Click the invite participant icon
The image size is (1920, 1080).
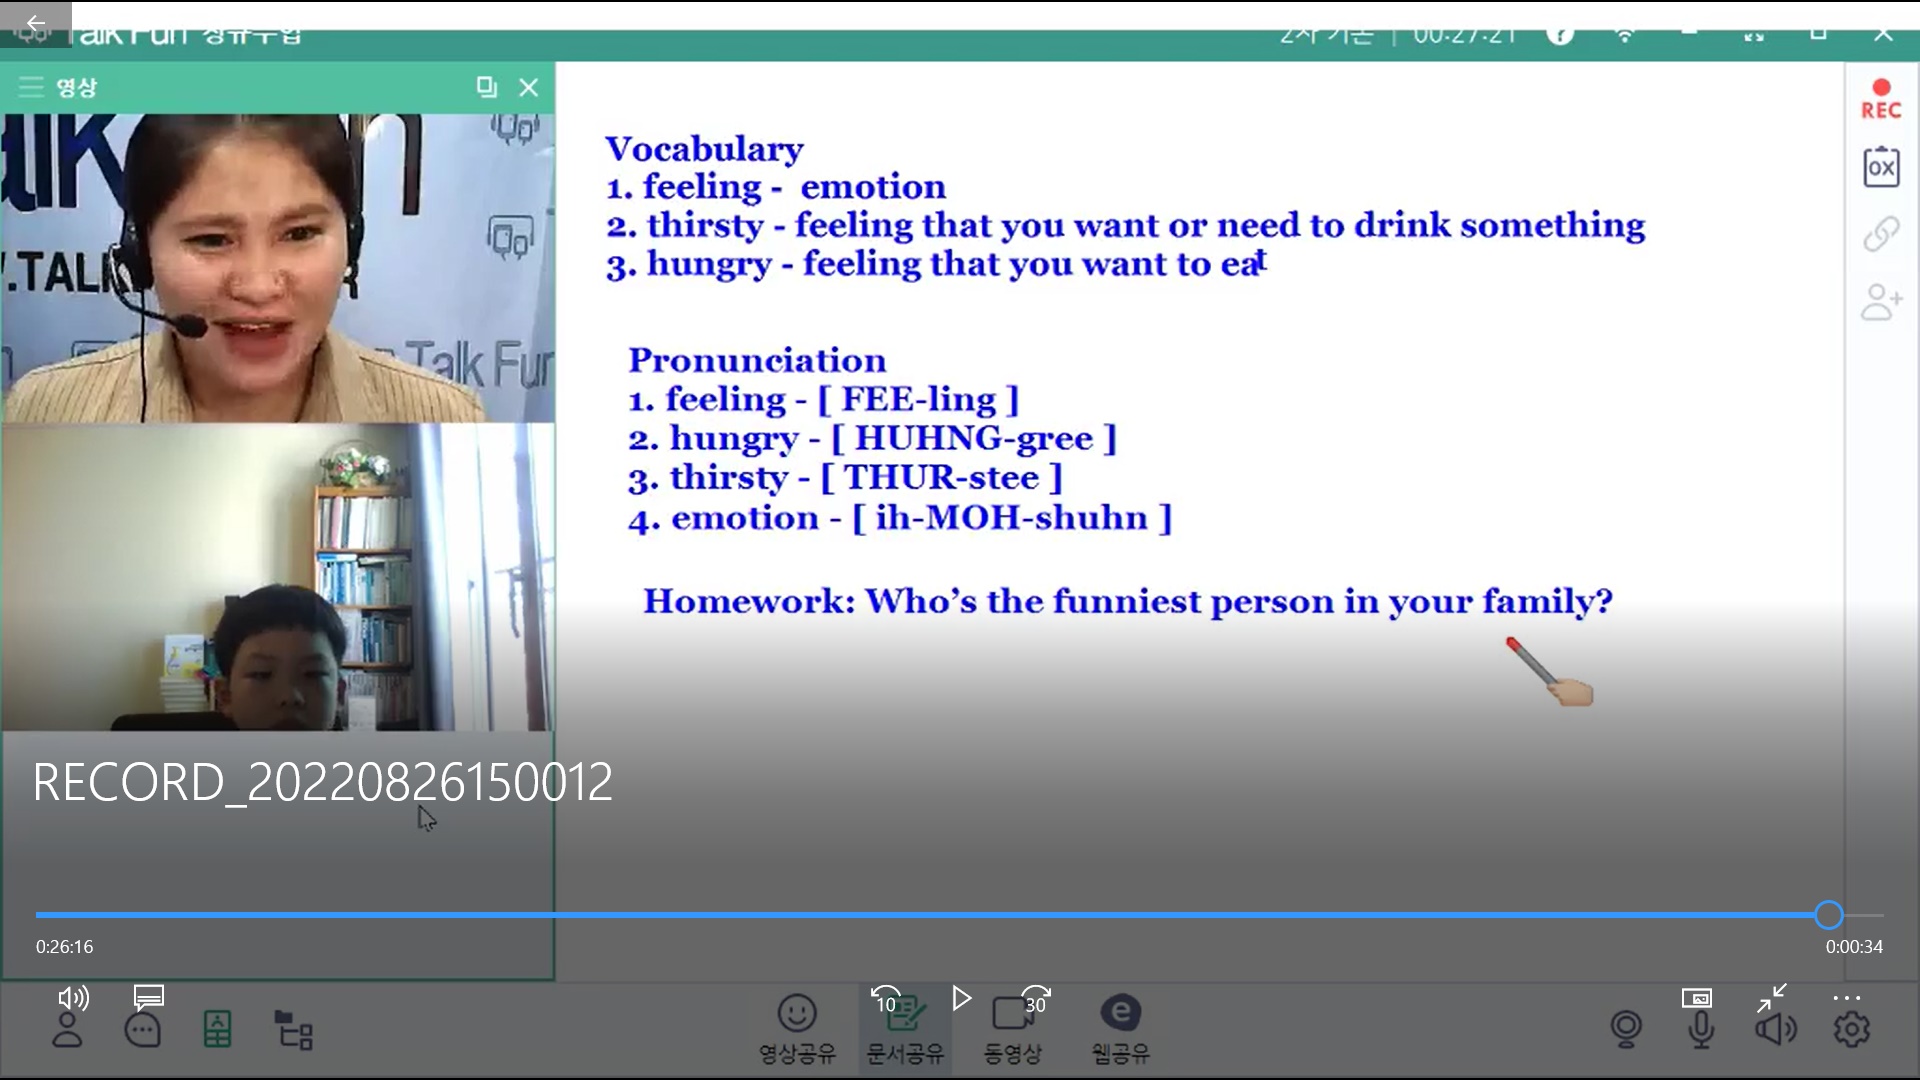pos(1880,301)
